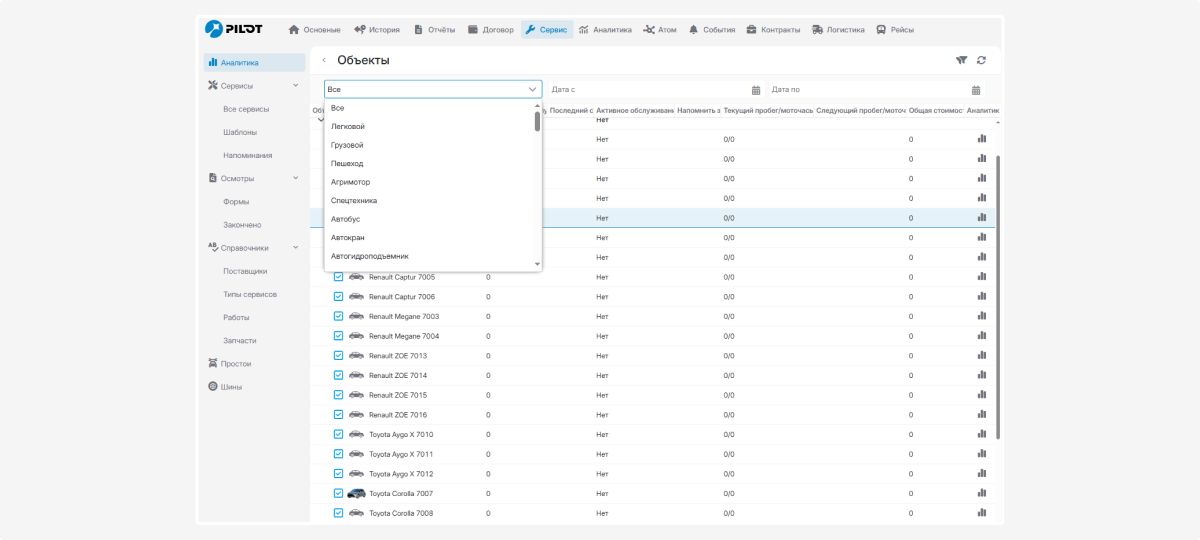The width and height of the screenshot is (1200, 540).
Task: Open analytics chart icon for Renault Megane 7003
Action: [982, 316]
